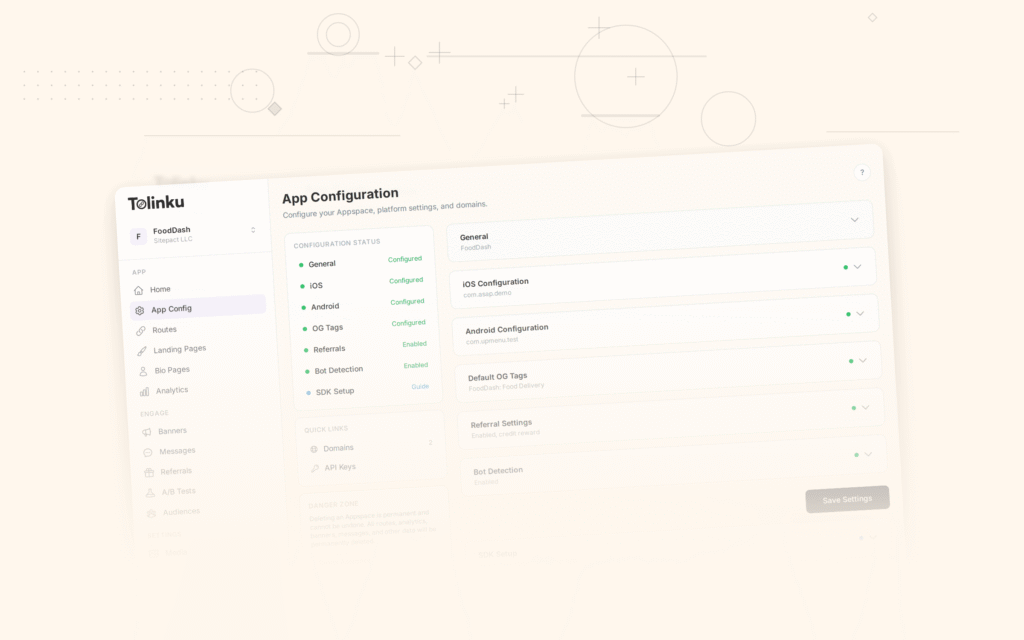
Task: Expand the Android Configuration panel
Action: tap(859, 313)
